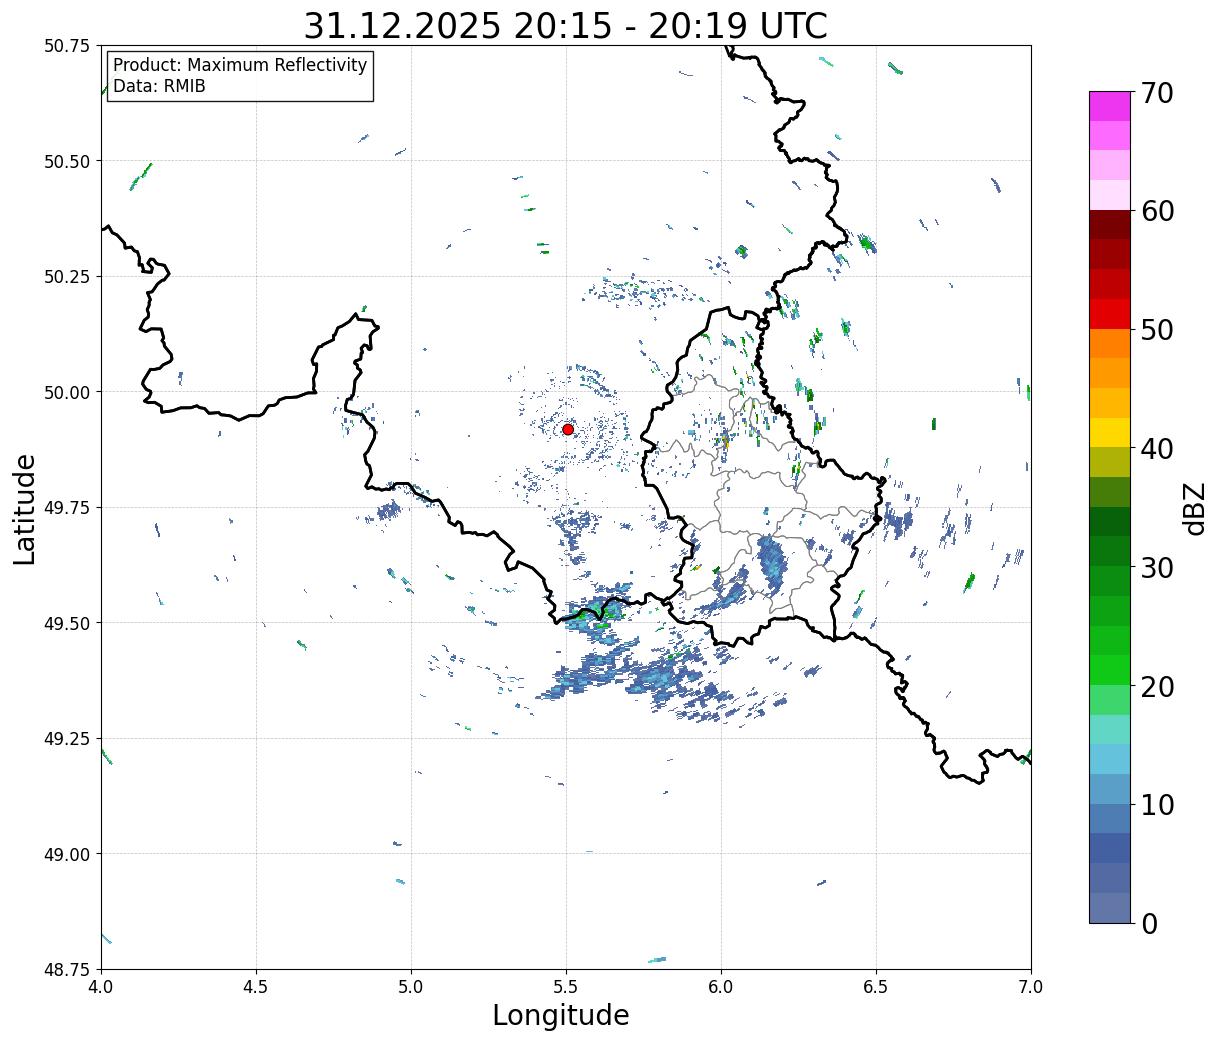Click the yellow colorbar swatch just above 40 dBZ

click(1110, 433)
